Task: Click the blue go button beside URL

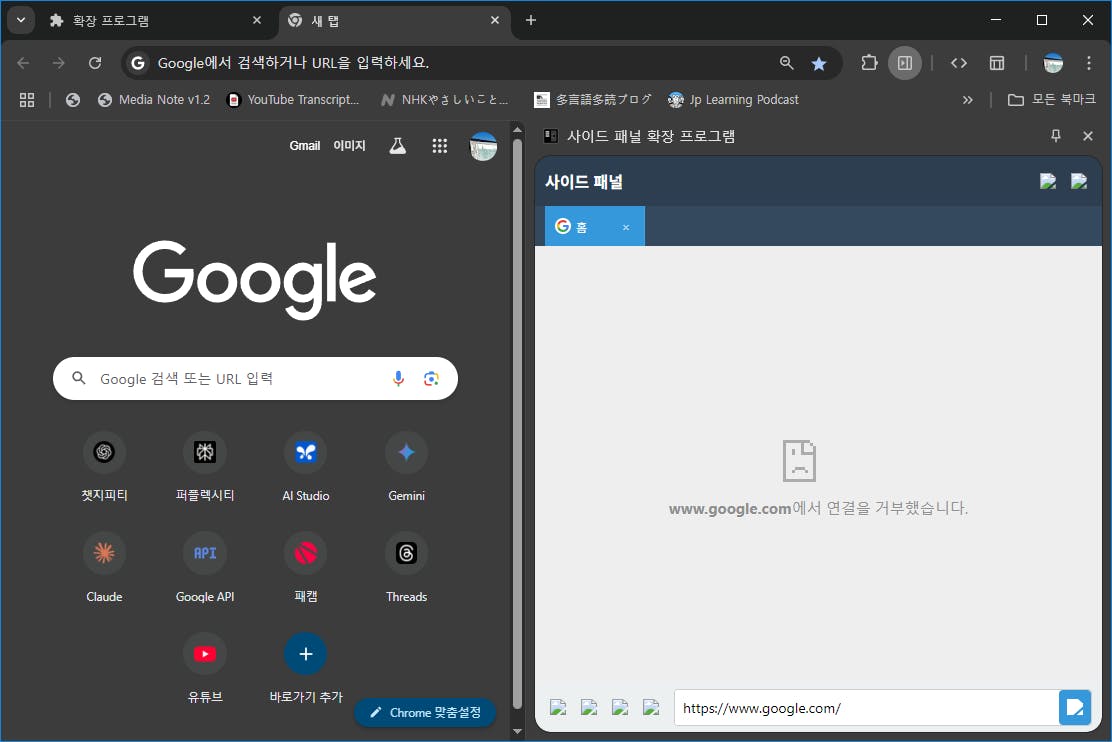Action: coord(1074,708)
